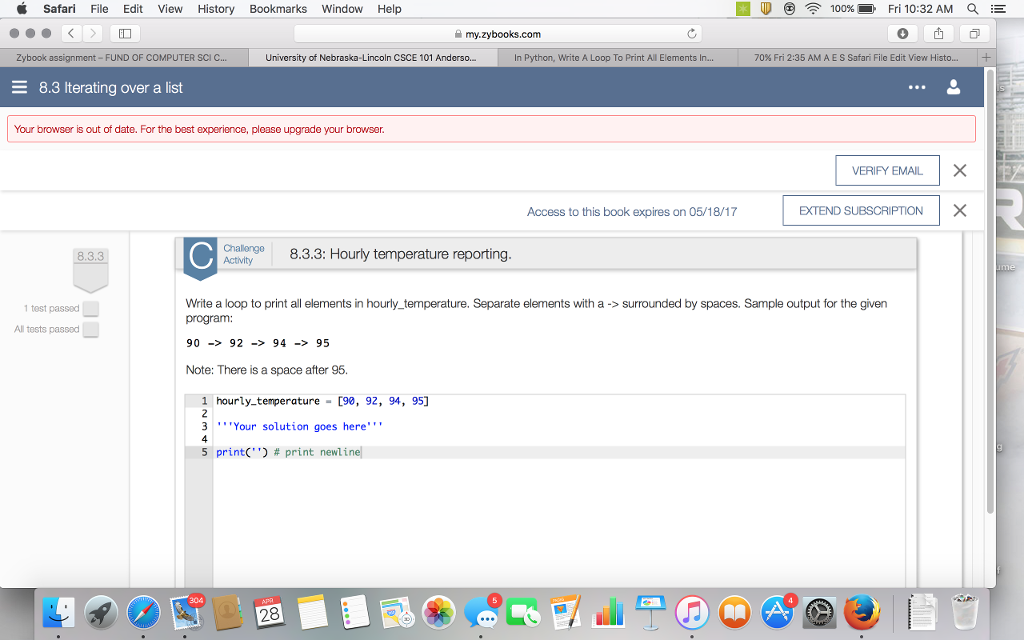Open App Store with 4 badge
This screenshot has height=640, width=1024.
(x=777, y=613)
